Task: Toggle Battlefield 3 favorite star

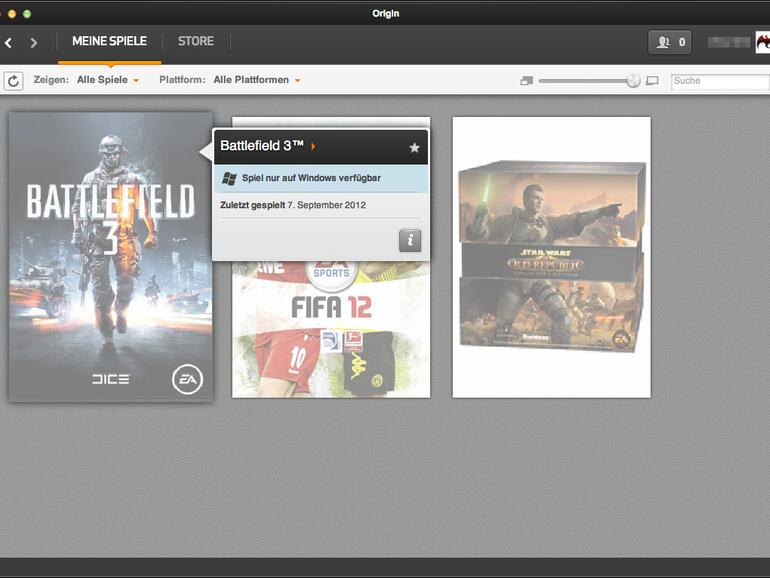Action: point(414,147)
